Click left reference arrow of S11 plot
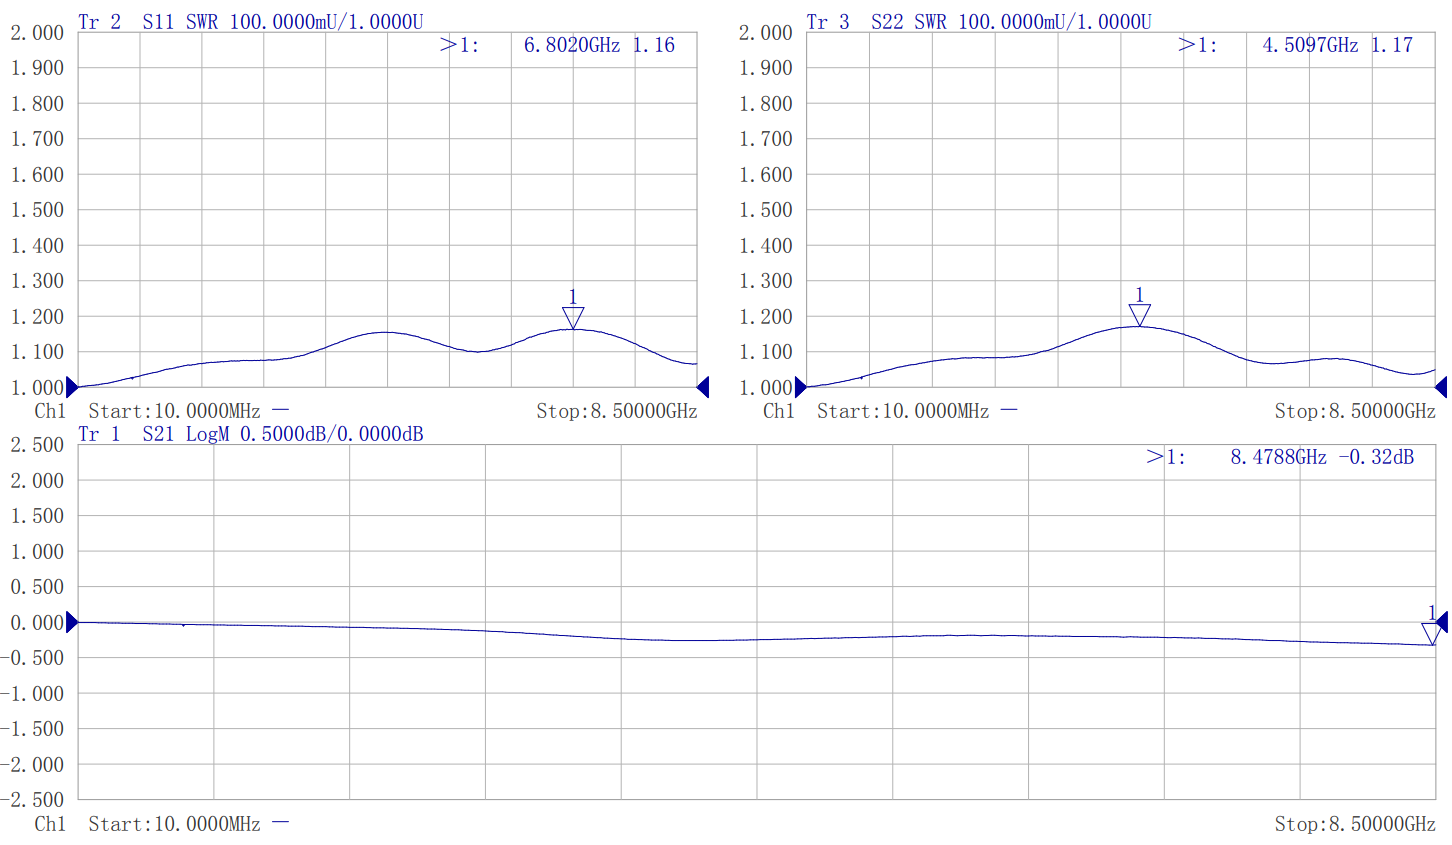Viewport: 1452px width, 845px height. click(71, 387)
